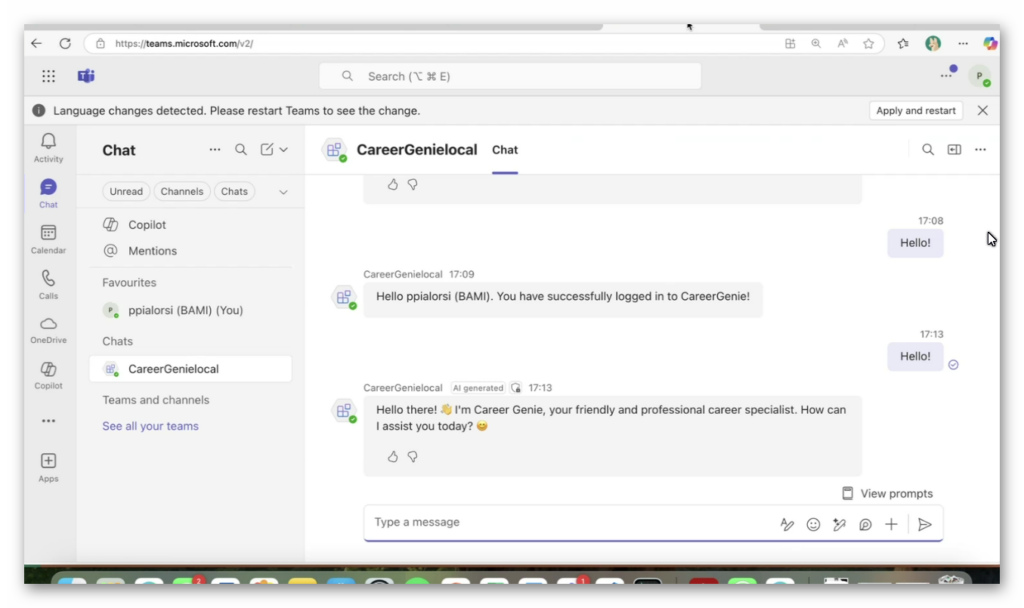1024x608 pixels.
Task: Click the Teams logo icon
Action: click(x=86, y=76)
